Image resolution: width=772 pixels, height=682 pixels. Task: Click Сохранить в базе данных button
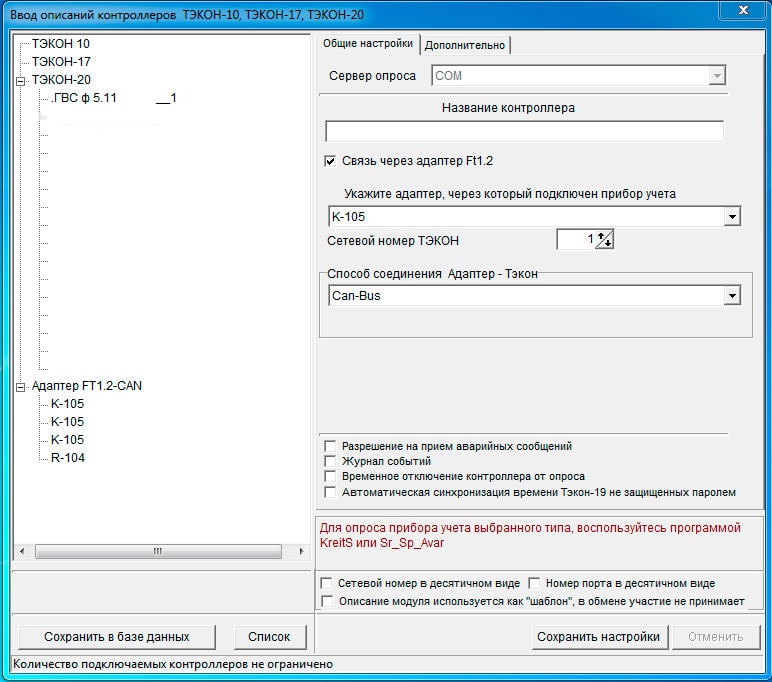coord(116,637)
